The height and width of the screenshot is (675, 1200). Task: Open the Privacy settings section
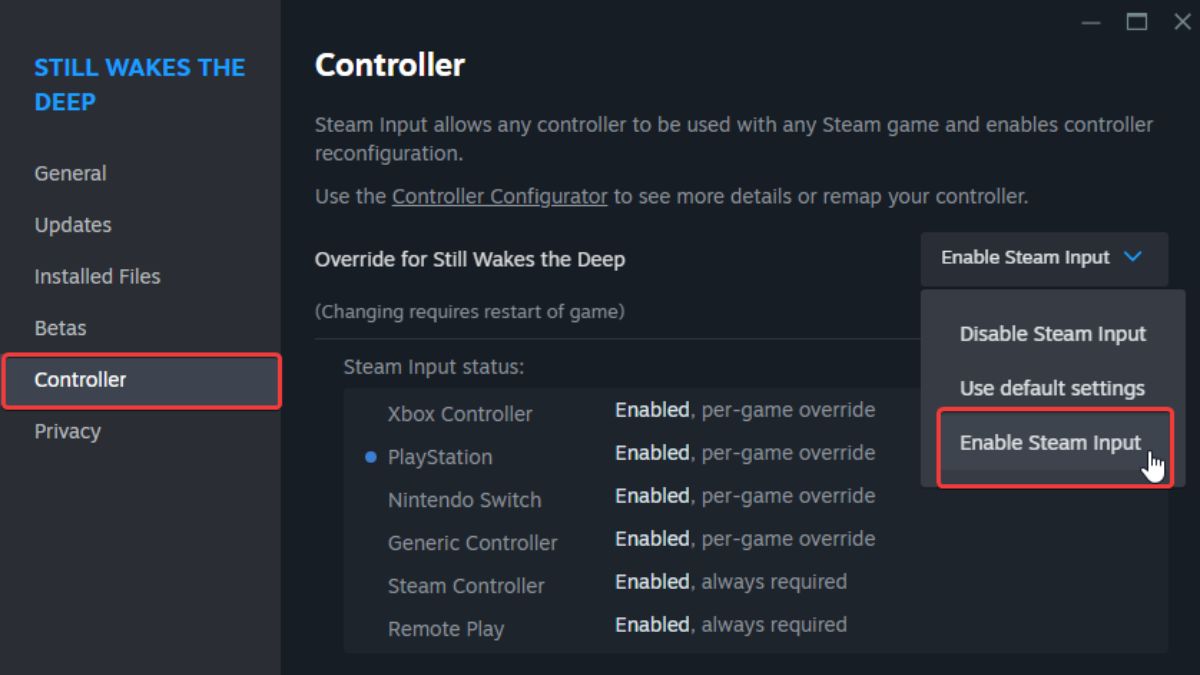tap(67, 432)
